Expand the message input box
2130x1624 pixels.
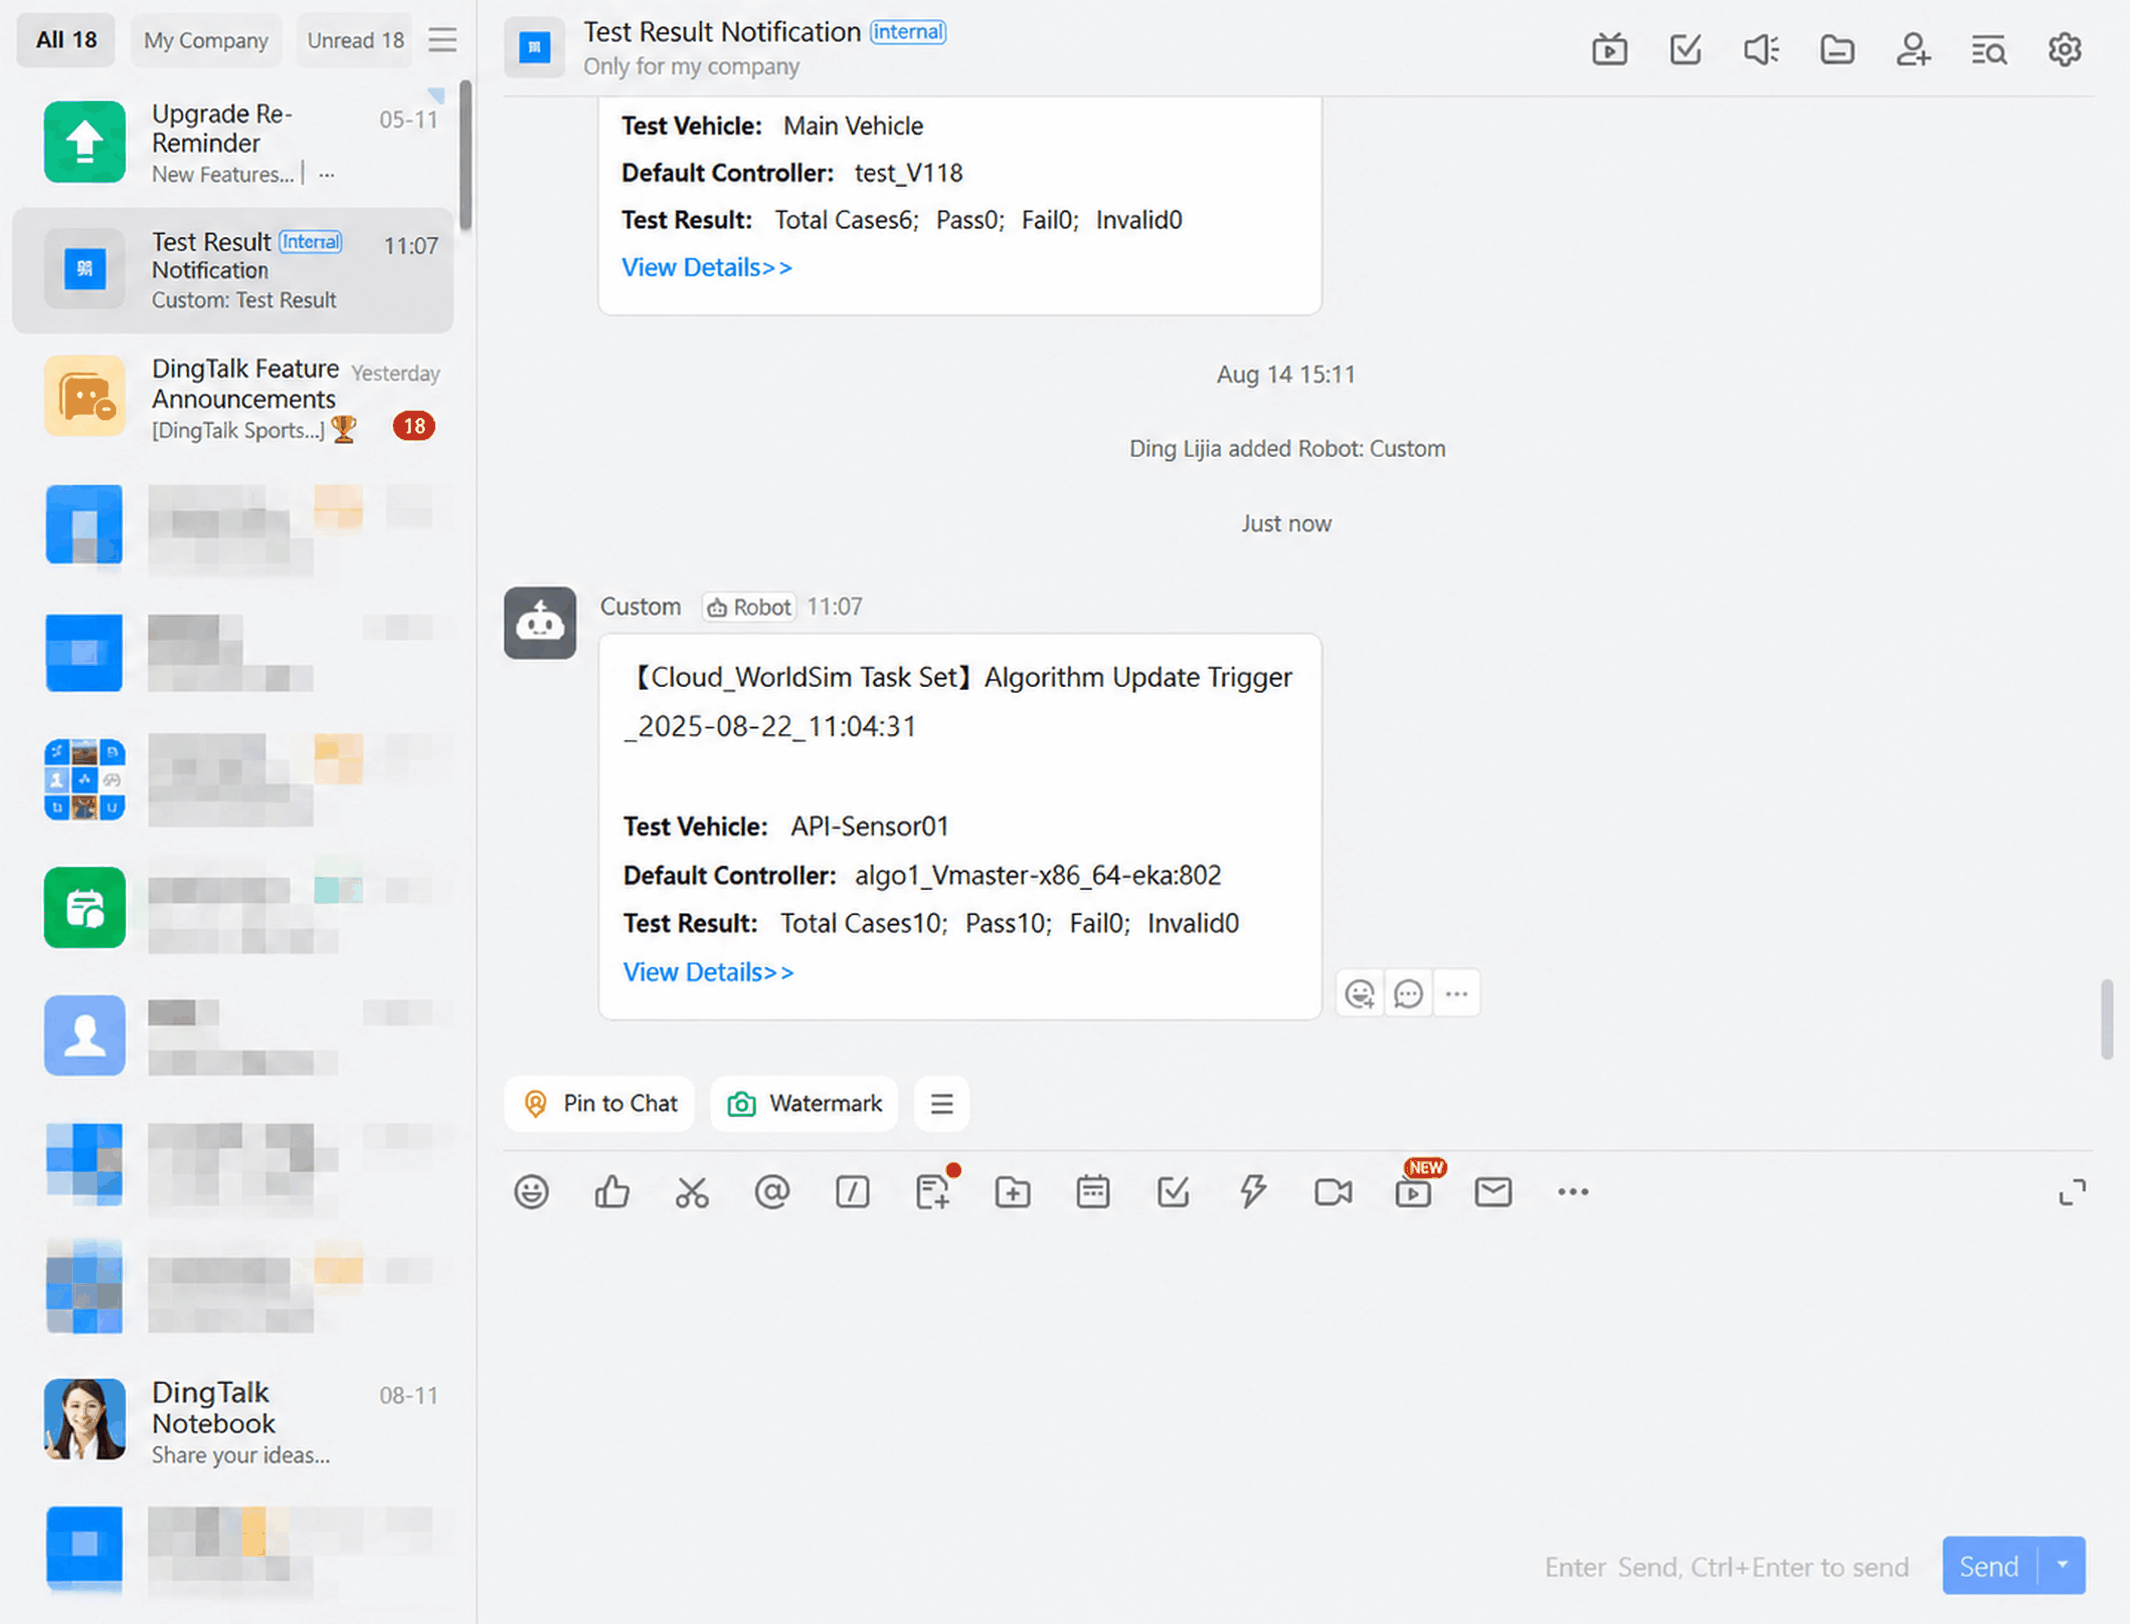tap(2072, 1192)
